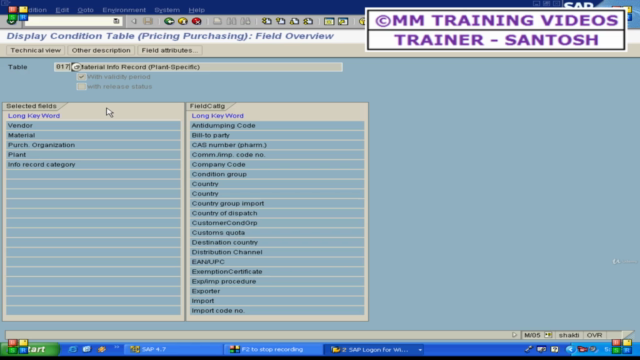640x360 pixels.
Task: Select ExemptionCertificate row
Action: tap(277, 271)
